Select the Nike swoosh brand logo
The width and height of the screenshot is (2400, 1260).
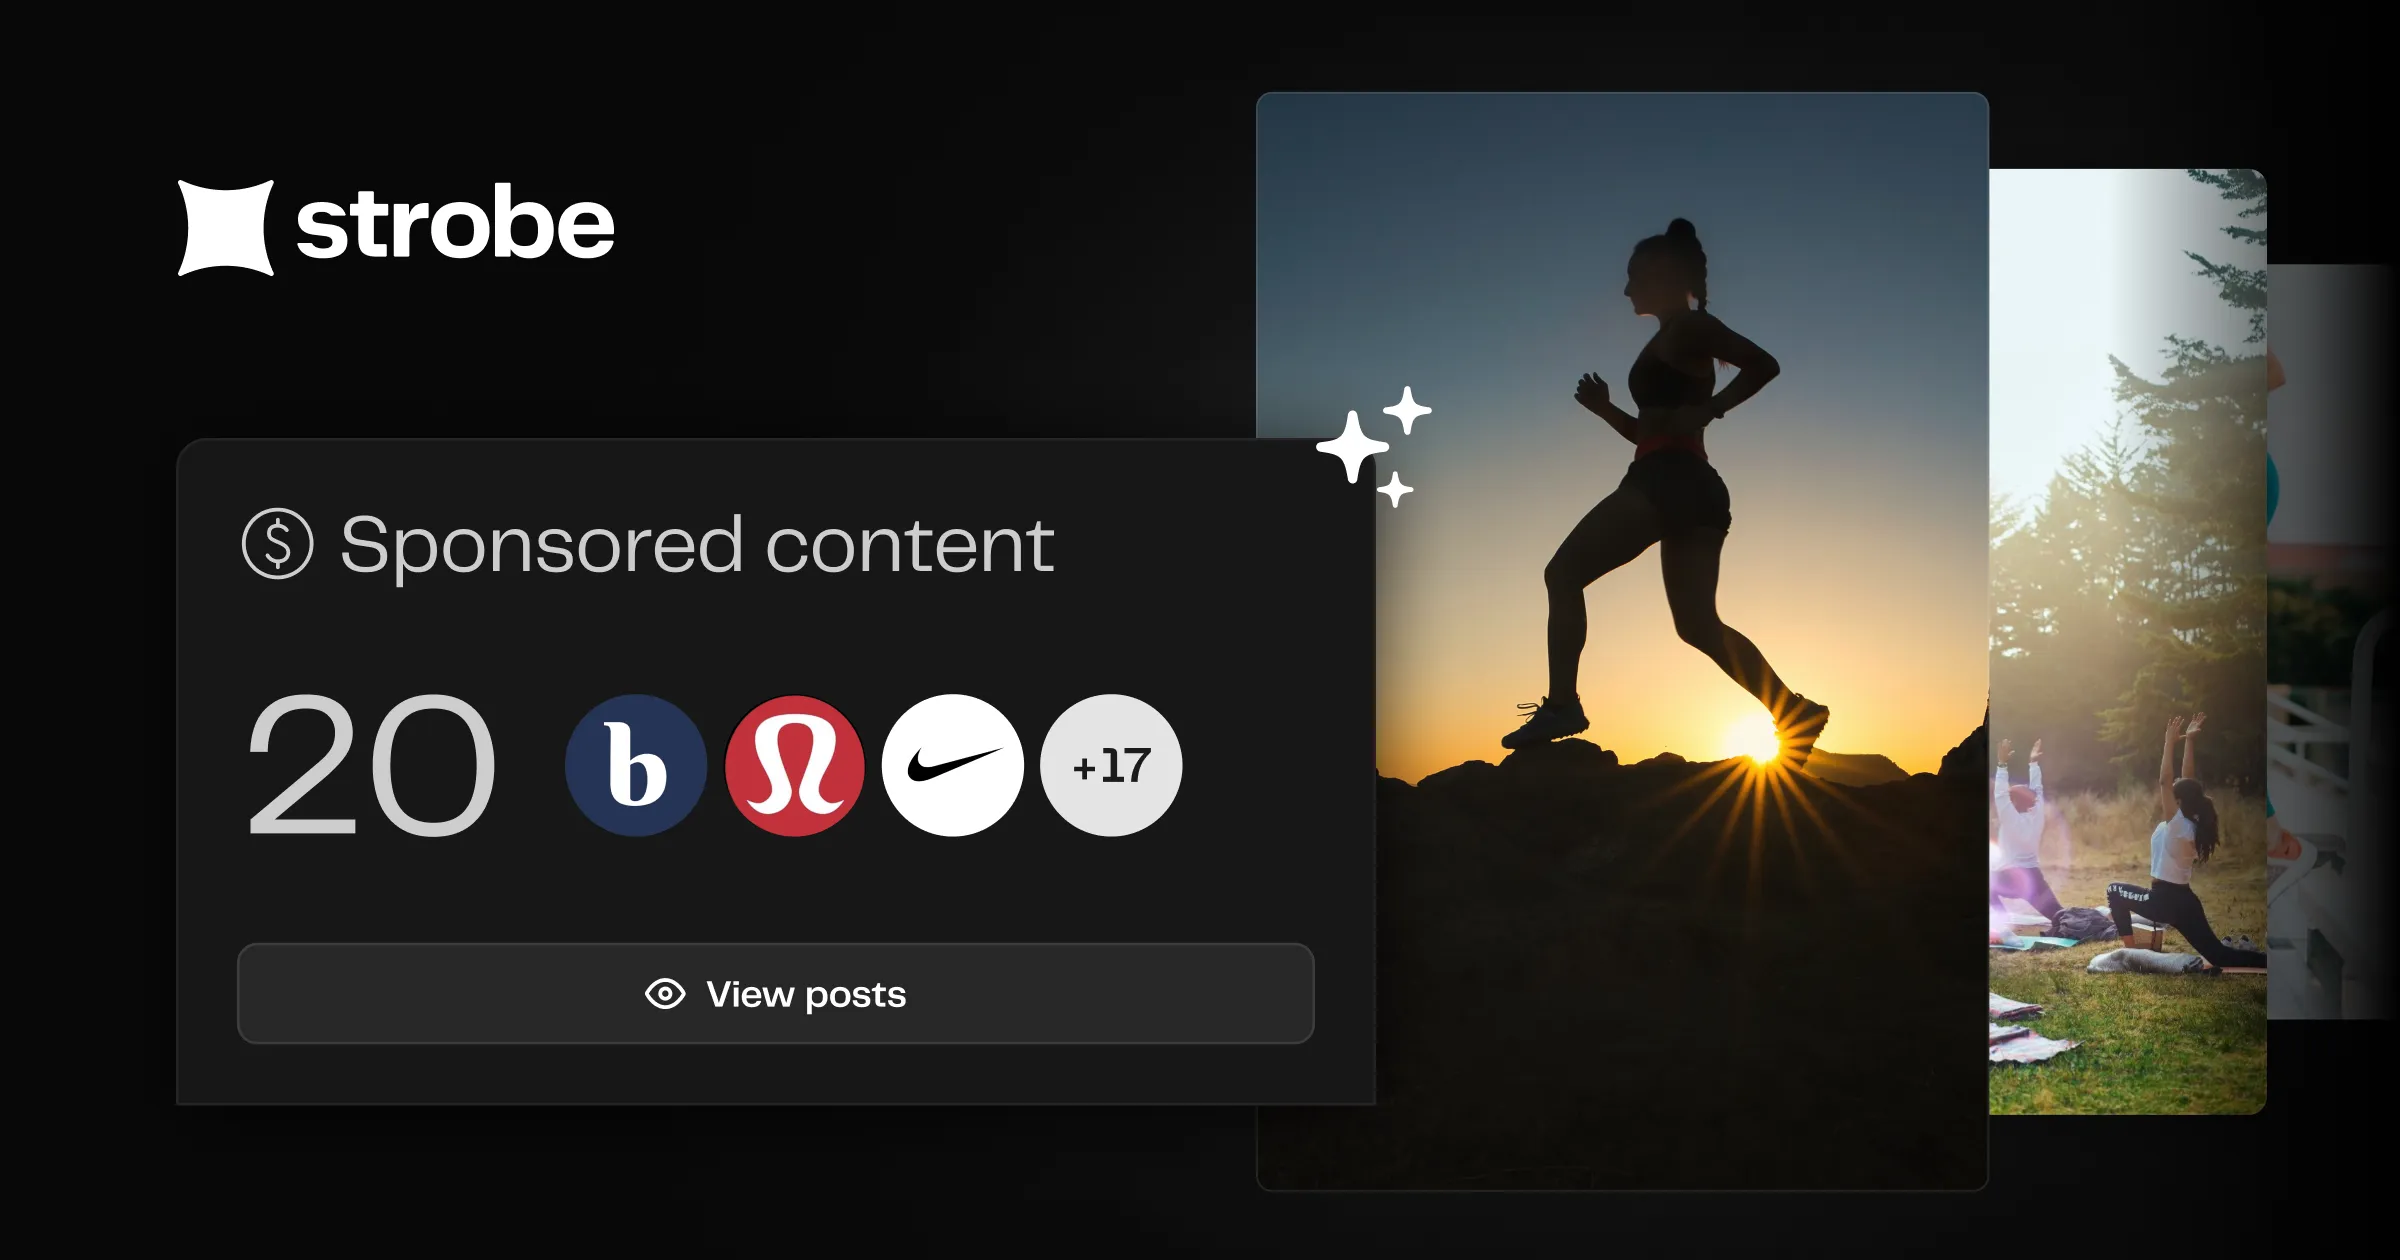click(953, 766)
